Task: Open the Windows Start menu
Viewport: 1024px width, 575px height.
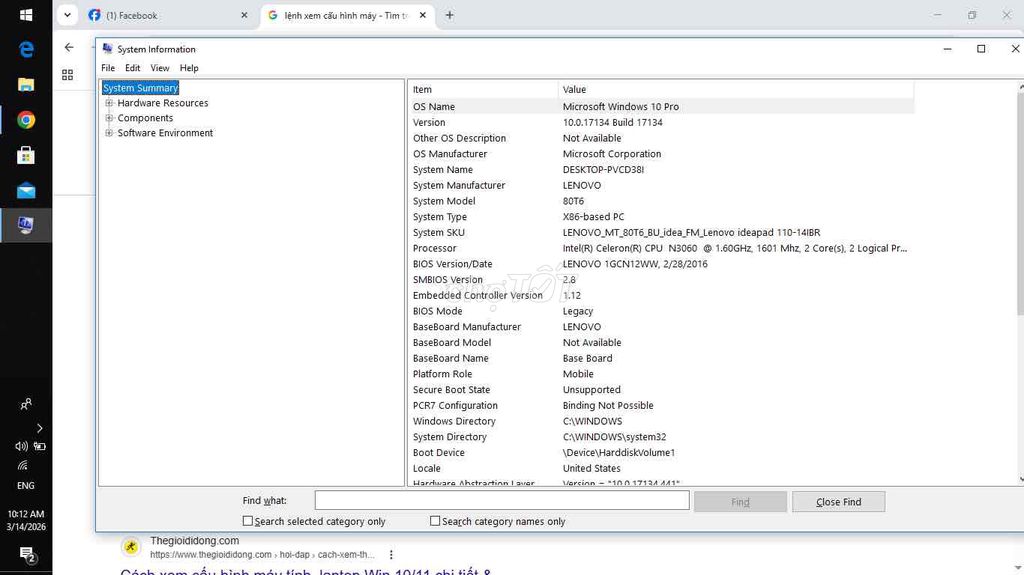Action: coord(26,14)
